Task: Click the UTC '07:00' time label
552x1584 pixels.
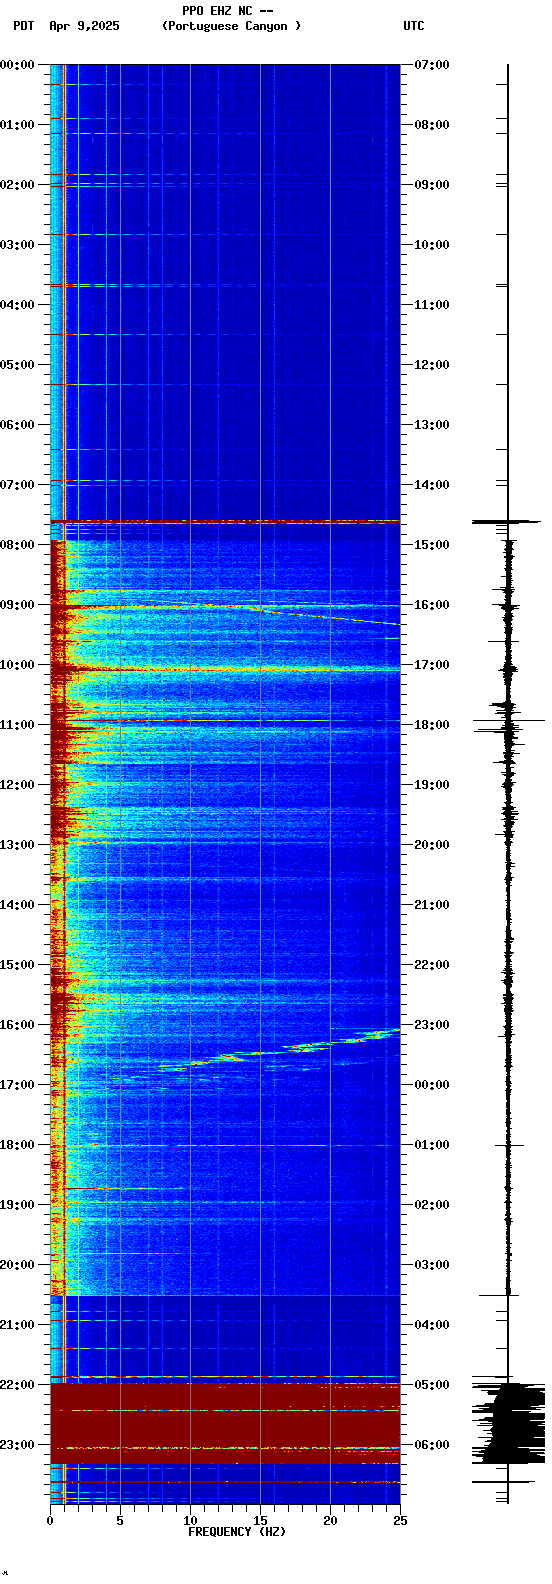Action: [x=431, y=65]
